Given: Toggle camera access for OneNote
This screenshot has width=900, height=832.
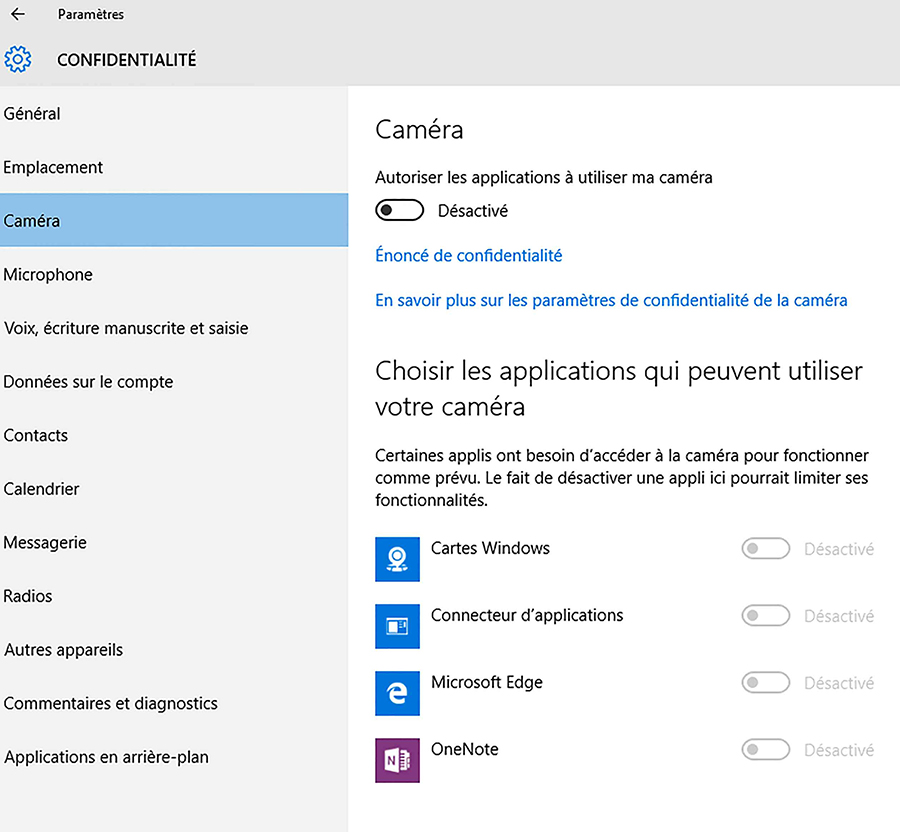Looking at the screenshot, I should 766,749.
